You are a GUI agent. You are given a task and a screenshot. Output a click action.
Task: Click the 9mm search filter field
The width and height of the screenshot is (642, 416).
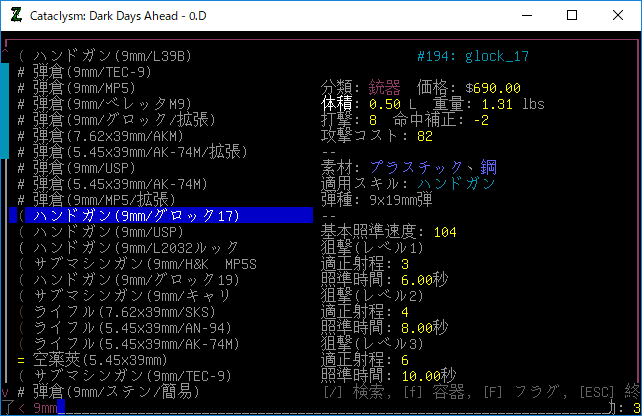[45, 407]
